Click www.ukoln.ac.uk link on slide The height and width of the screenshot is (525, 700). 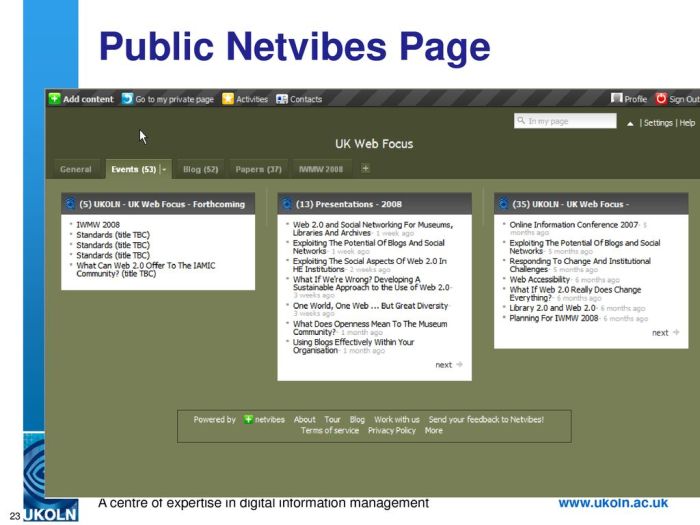click(x=613, y=503)
